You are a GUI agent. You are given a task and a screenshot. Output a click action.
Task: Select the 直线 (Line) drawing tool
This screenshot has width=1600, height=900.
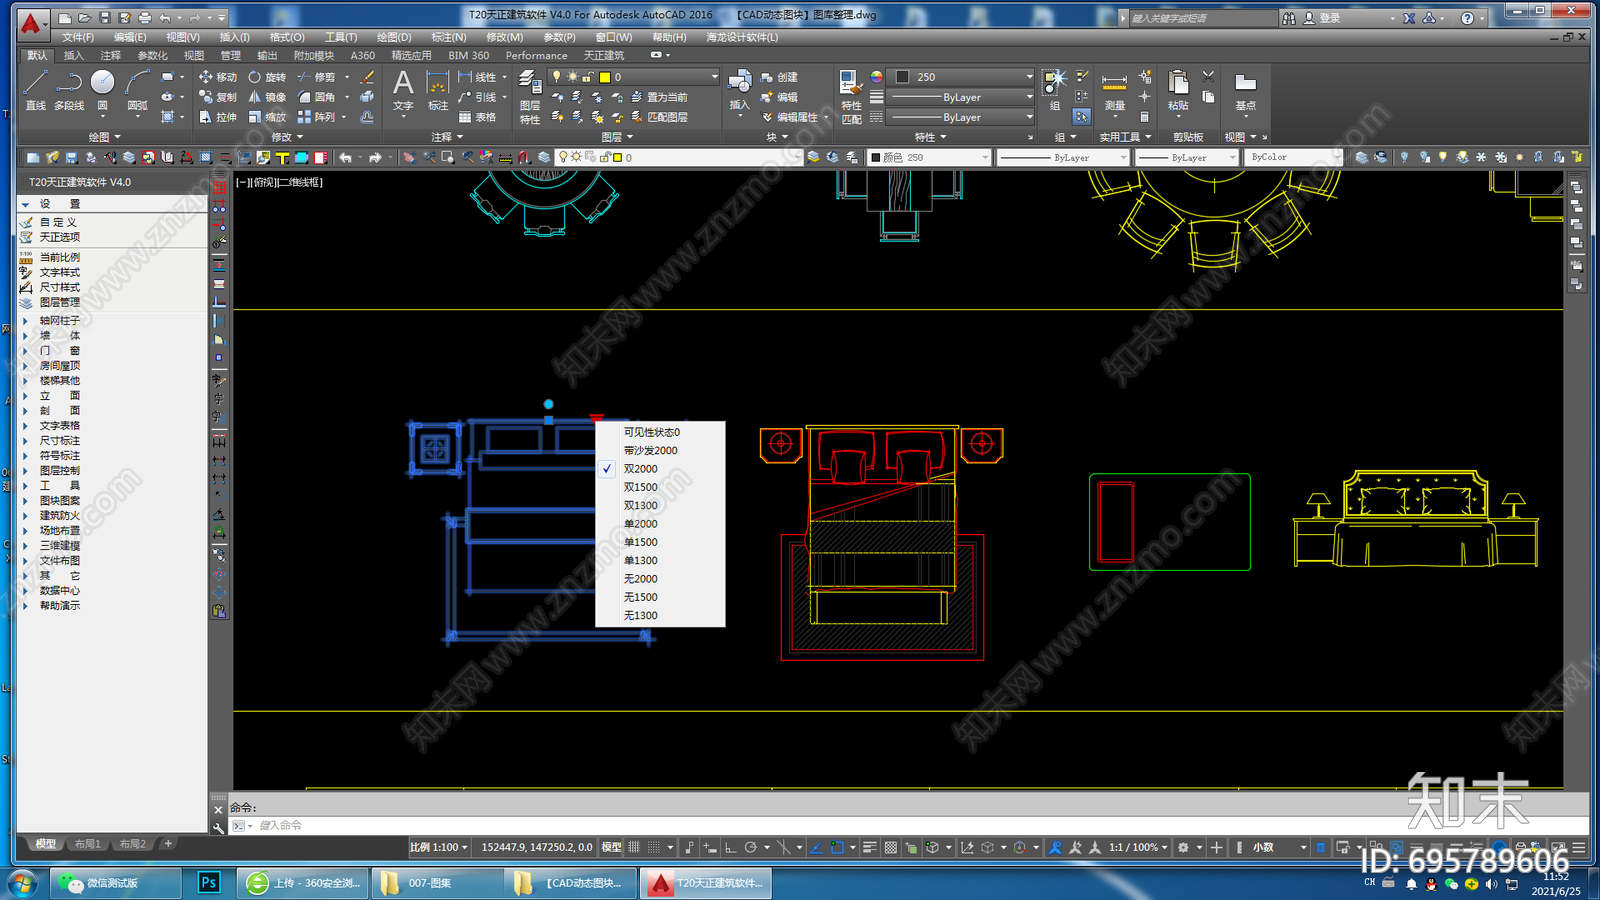36,90
